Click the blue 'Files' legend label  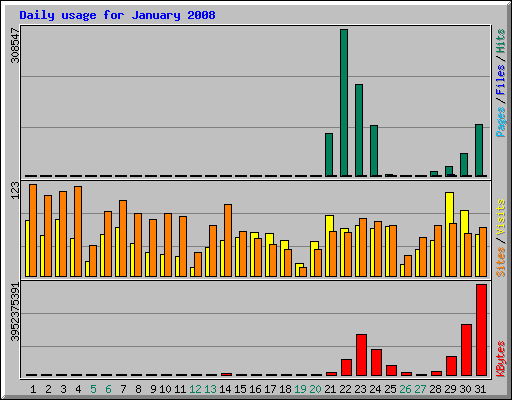(x=501, y=79)
